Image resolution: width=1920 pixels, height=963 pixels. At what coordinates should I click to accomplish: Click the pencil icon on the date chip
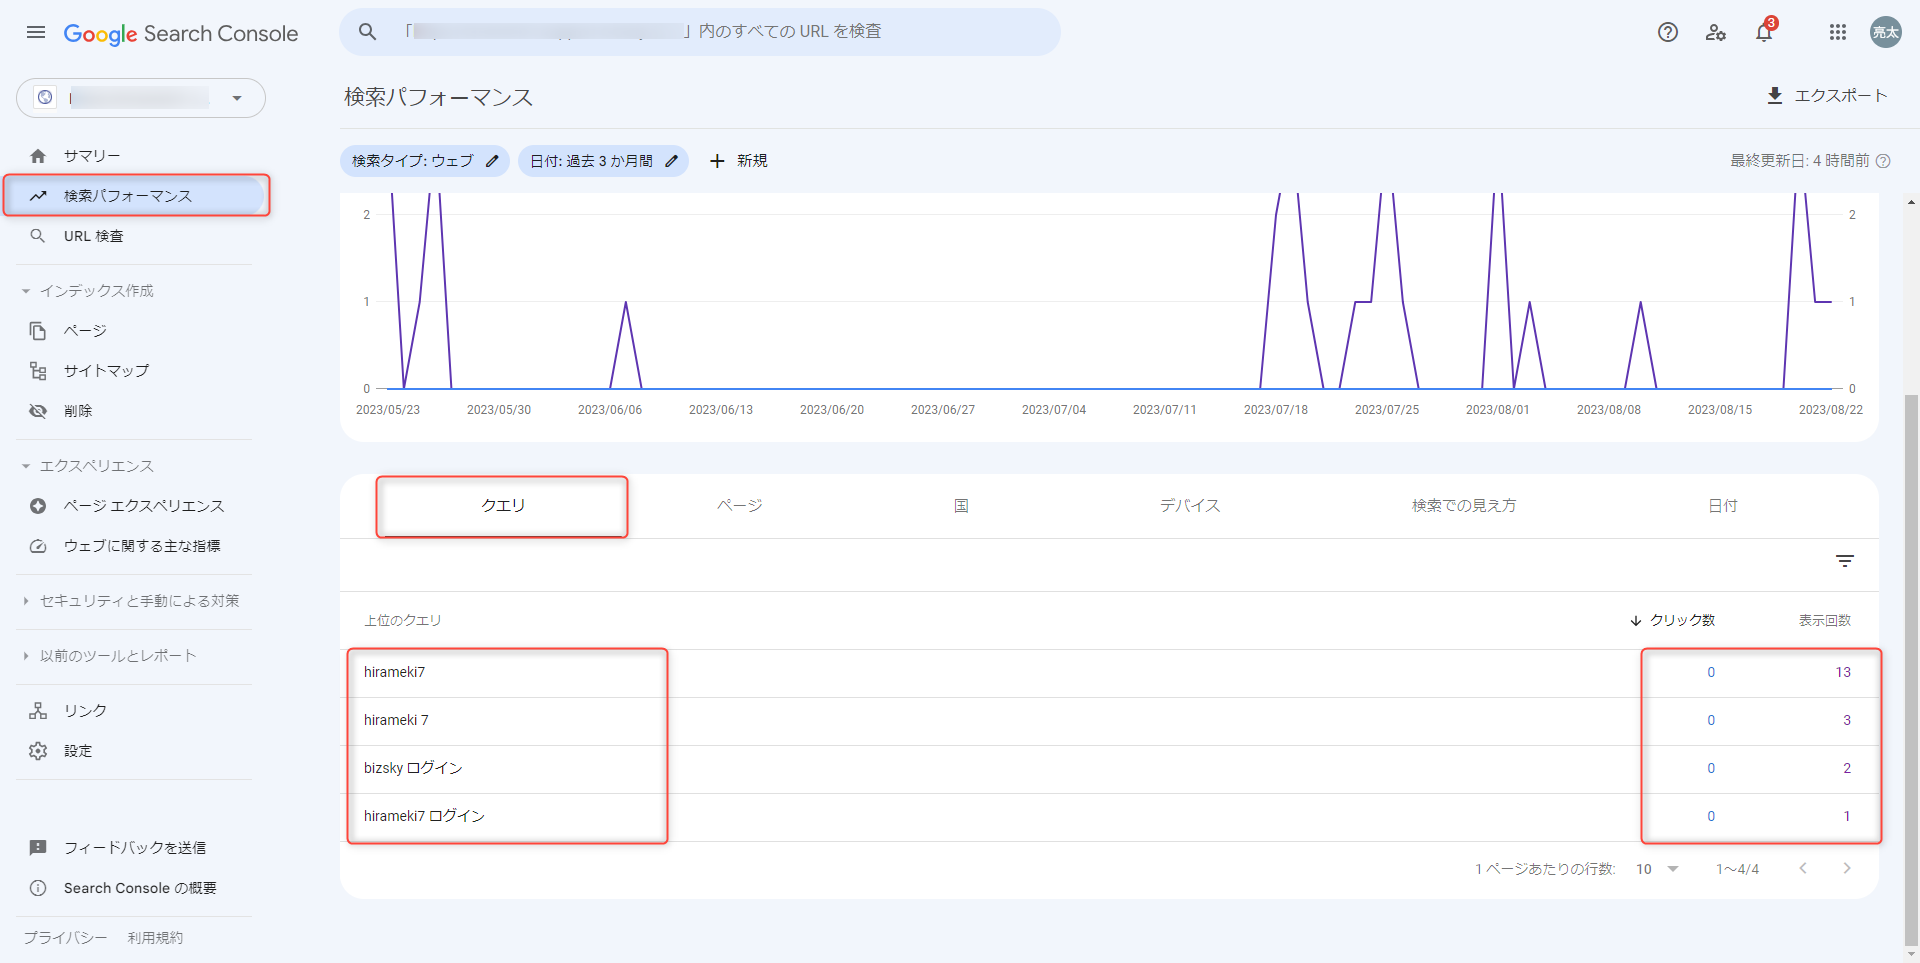671,161
